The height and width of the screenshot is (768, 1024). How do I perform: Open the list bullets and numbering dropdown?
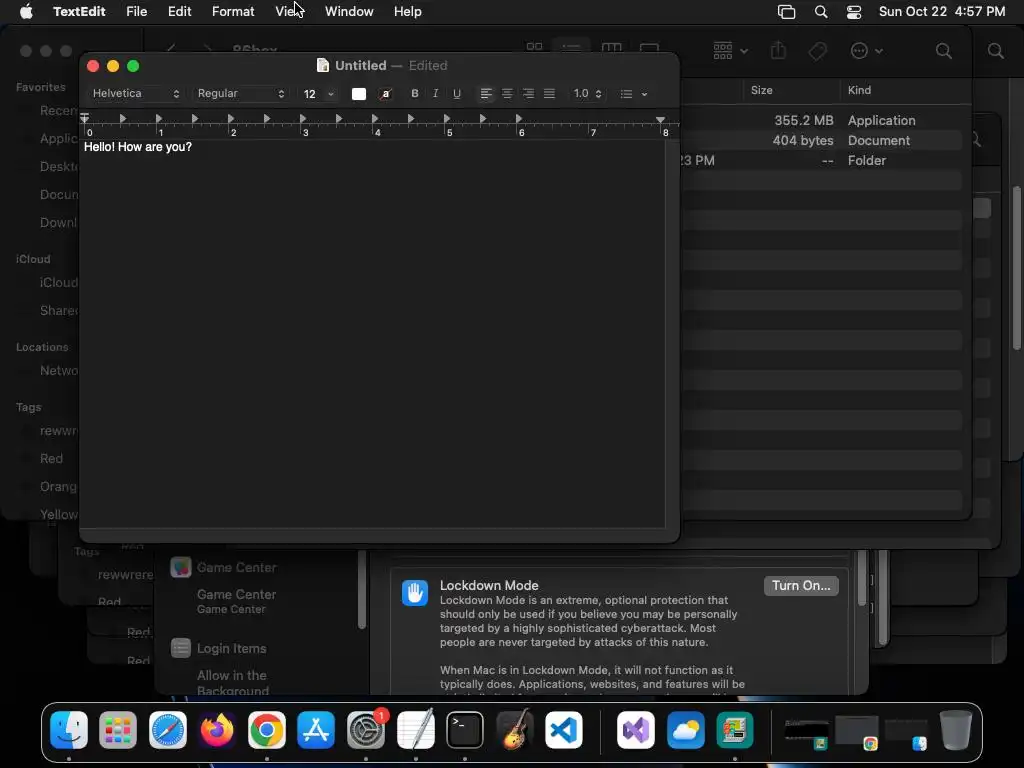[633, 93]
